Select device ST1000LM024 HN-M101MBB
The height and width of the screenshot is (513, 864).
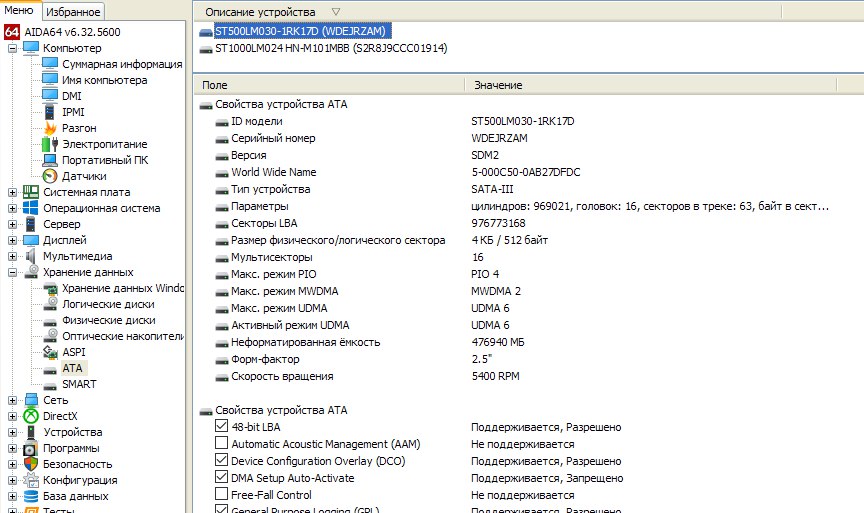(x=331, y=48)
